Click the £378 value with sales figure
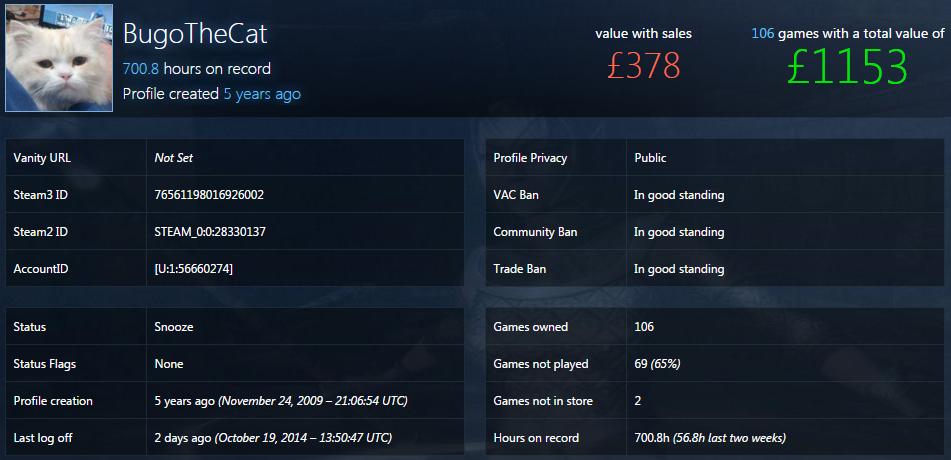The image size is (951, 460). (x=644, y=66)
